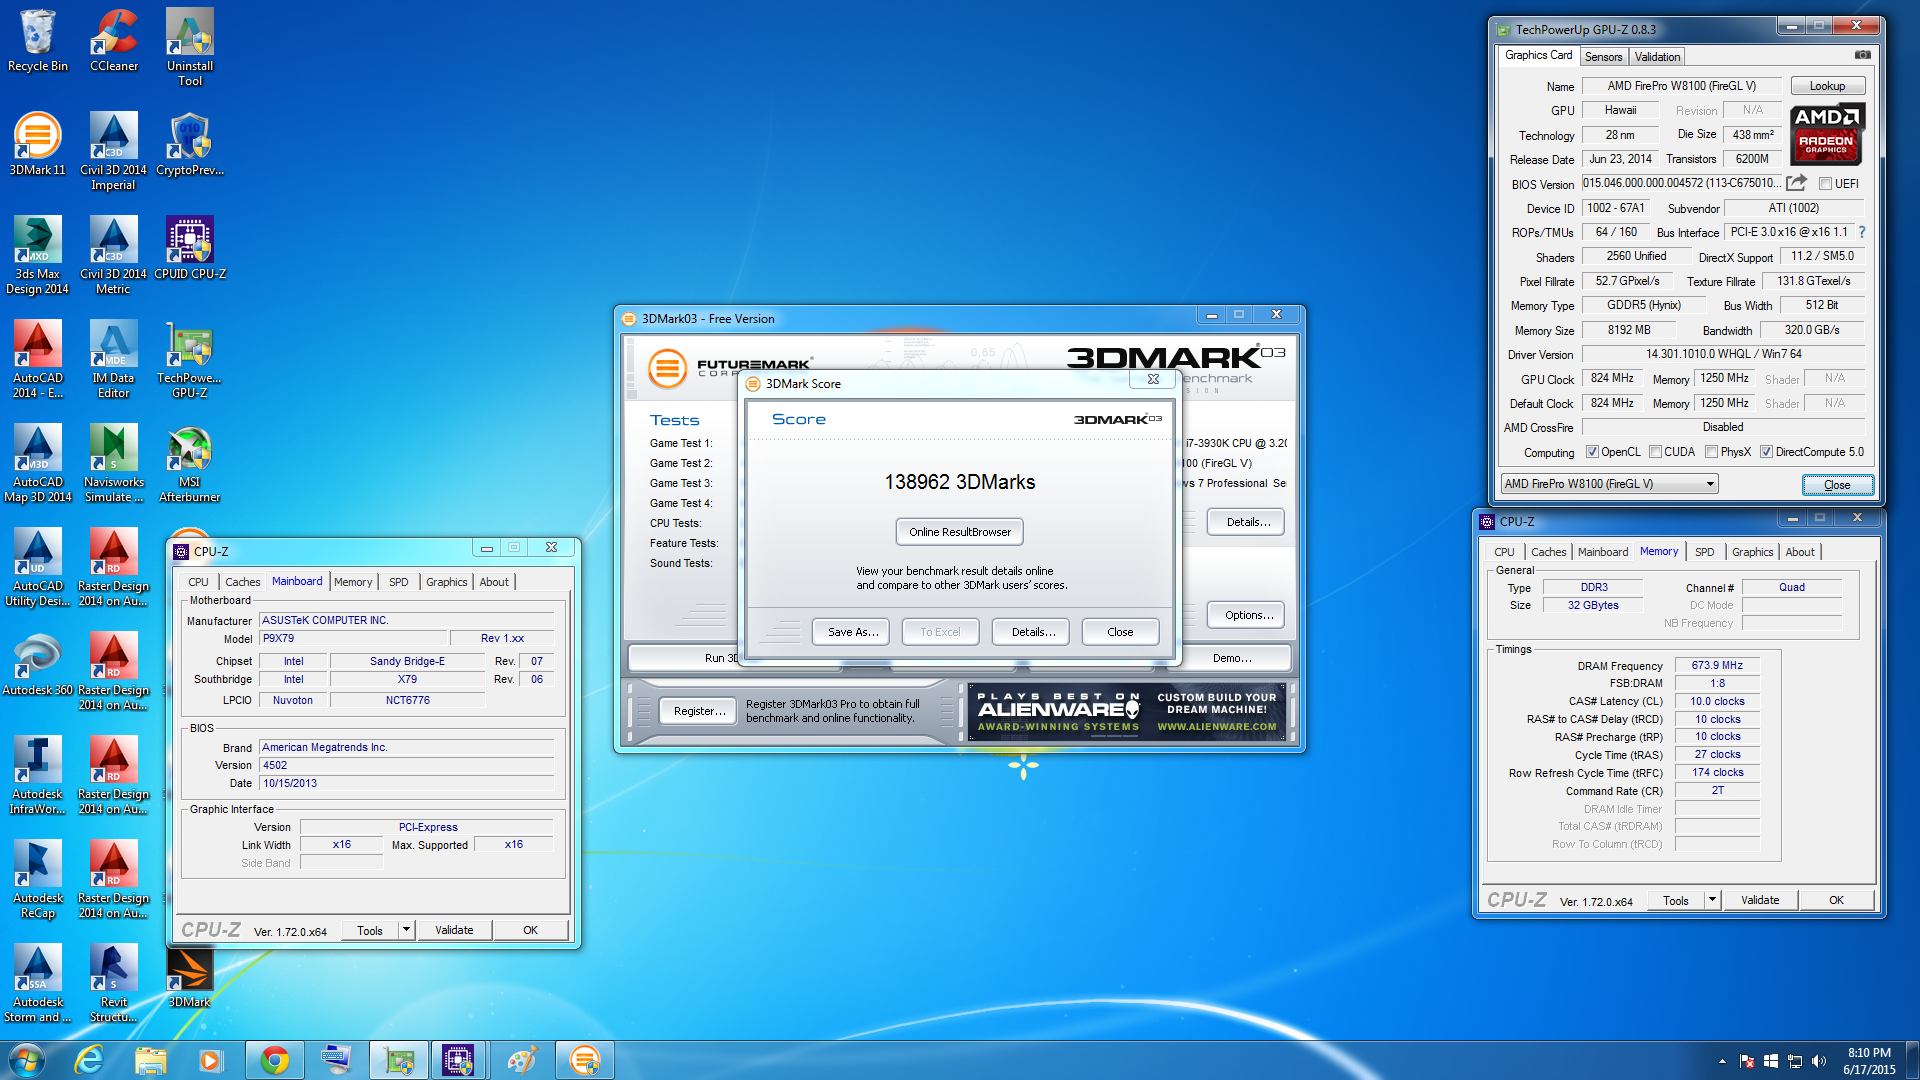The image size is (1920, 1080).
Task: Click the Close button in GPU-Z
Action: pyautogui.click(x=1837, y=485)
